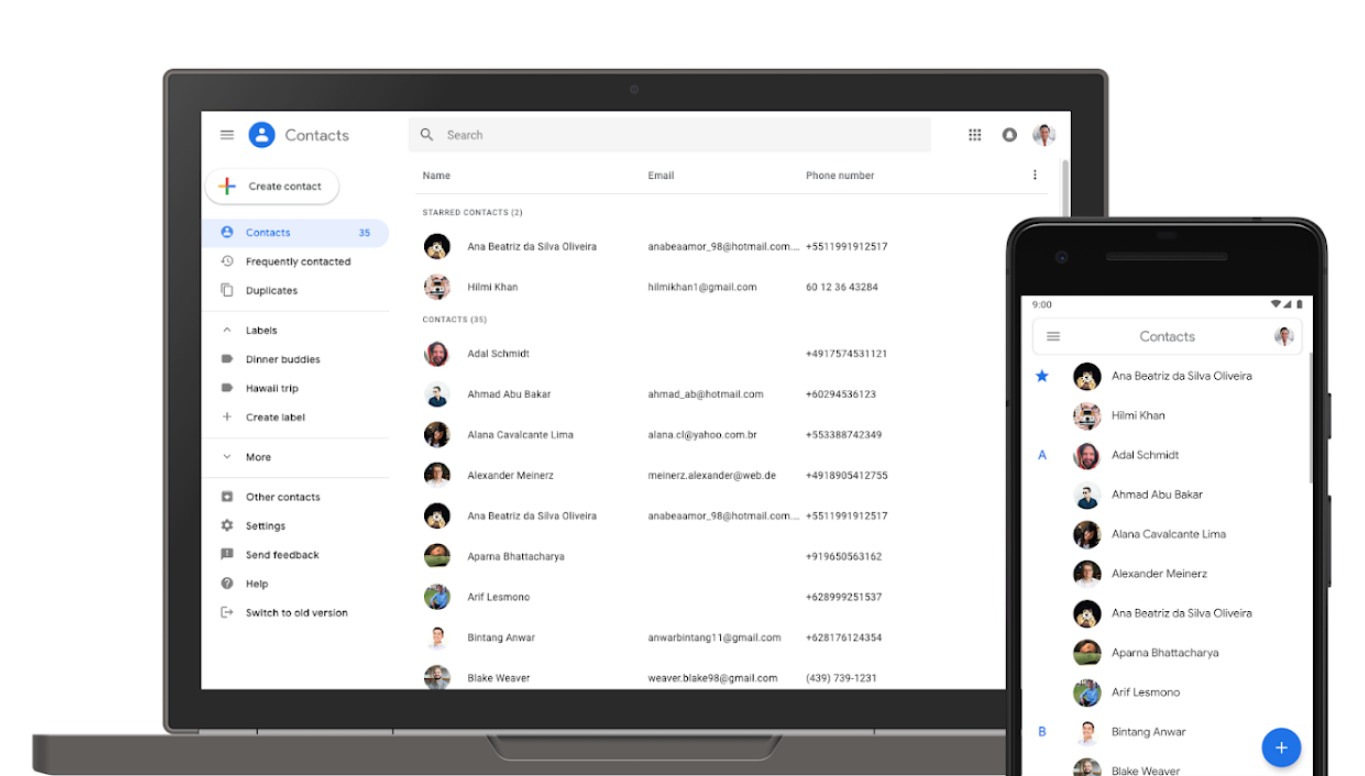Click the Create contact button

tap(272, 186)
